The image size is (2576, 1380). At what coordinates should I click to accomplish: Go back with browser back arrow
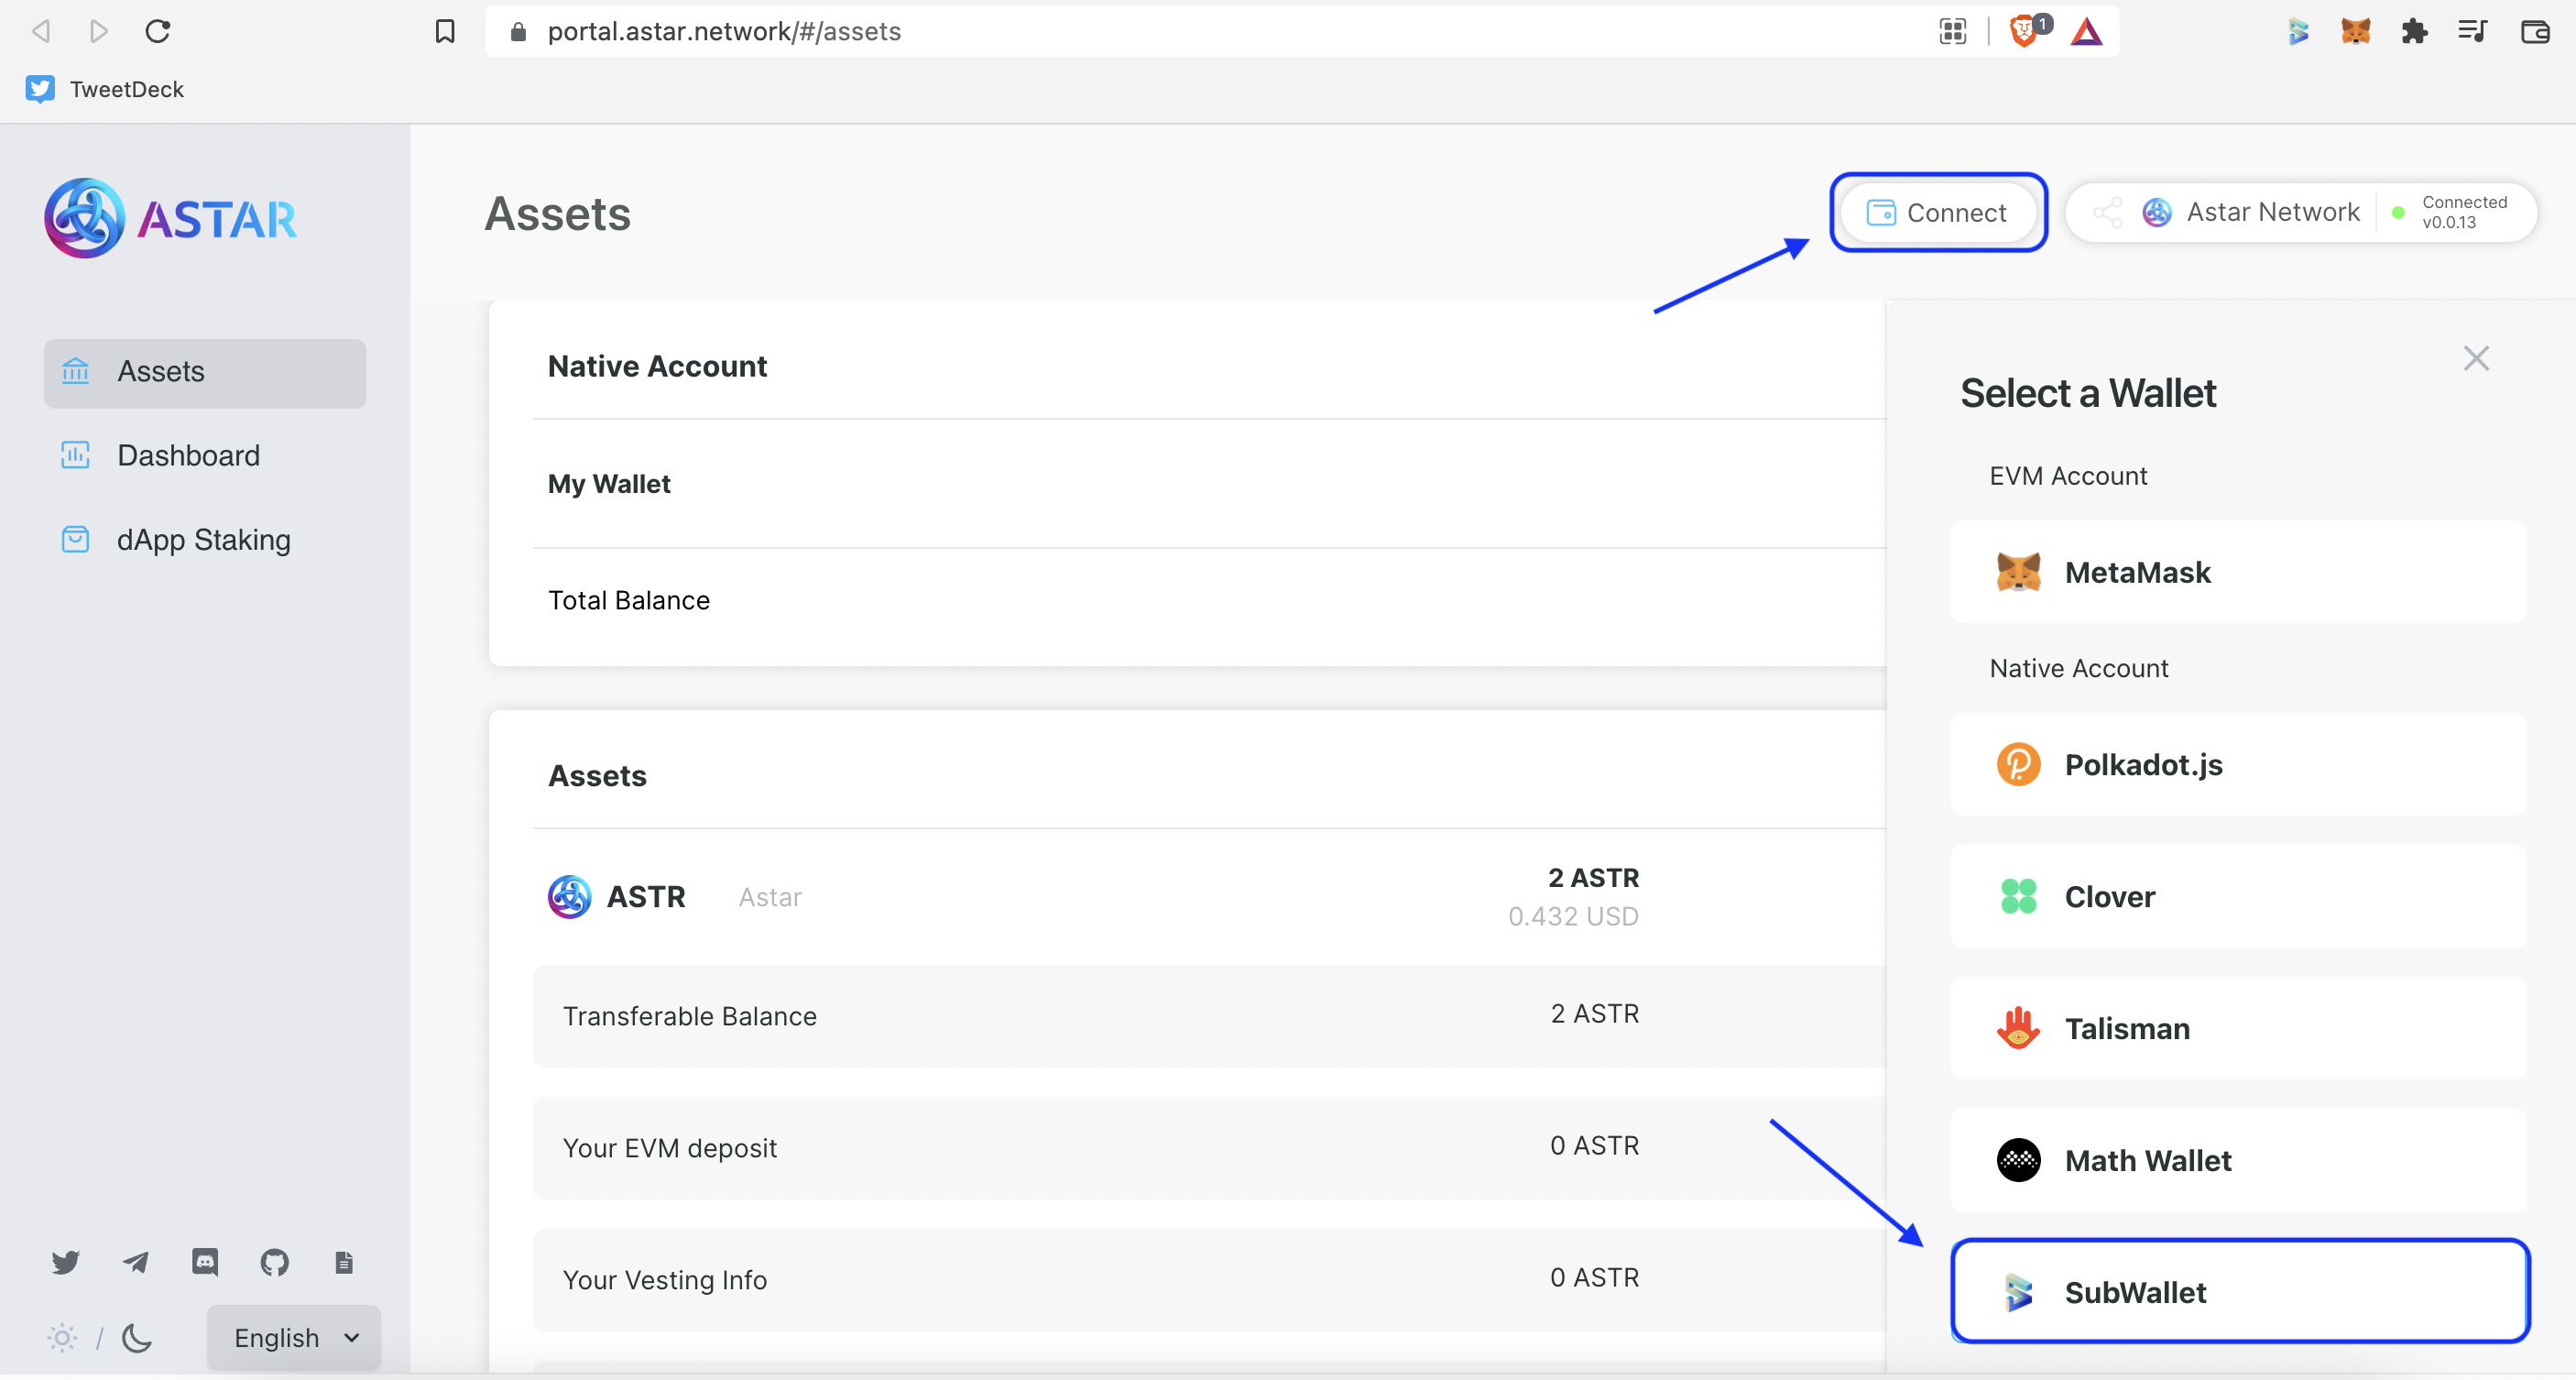pyautogui.click(x=41, y=31)
